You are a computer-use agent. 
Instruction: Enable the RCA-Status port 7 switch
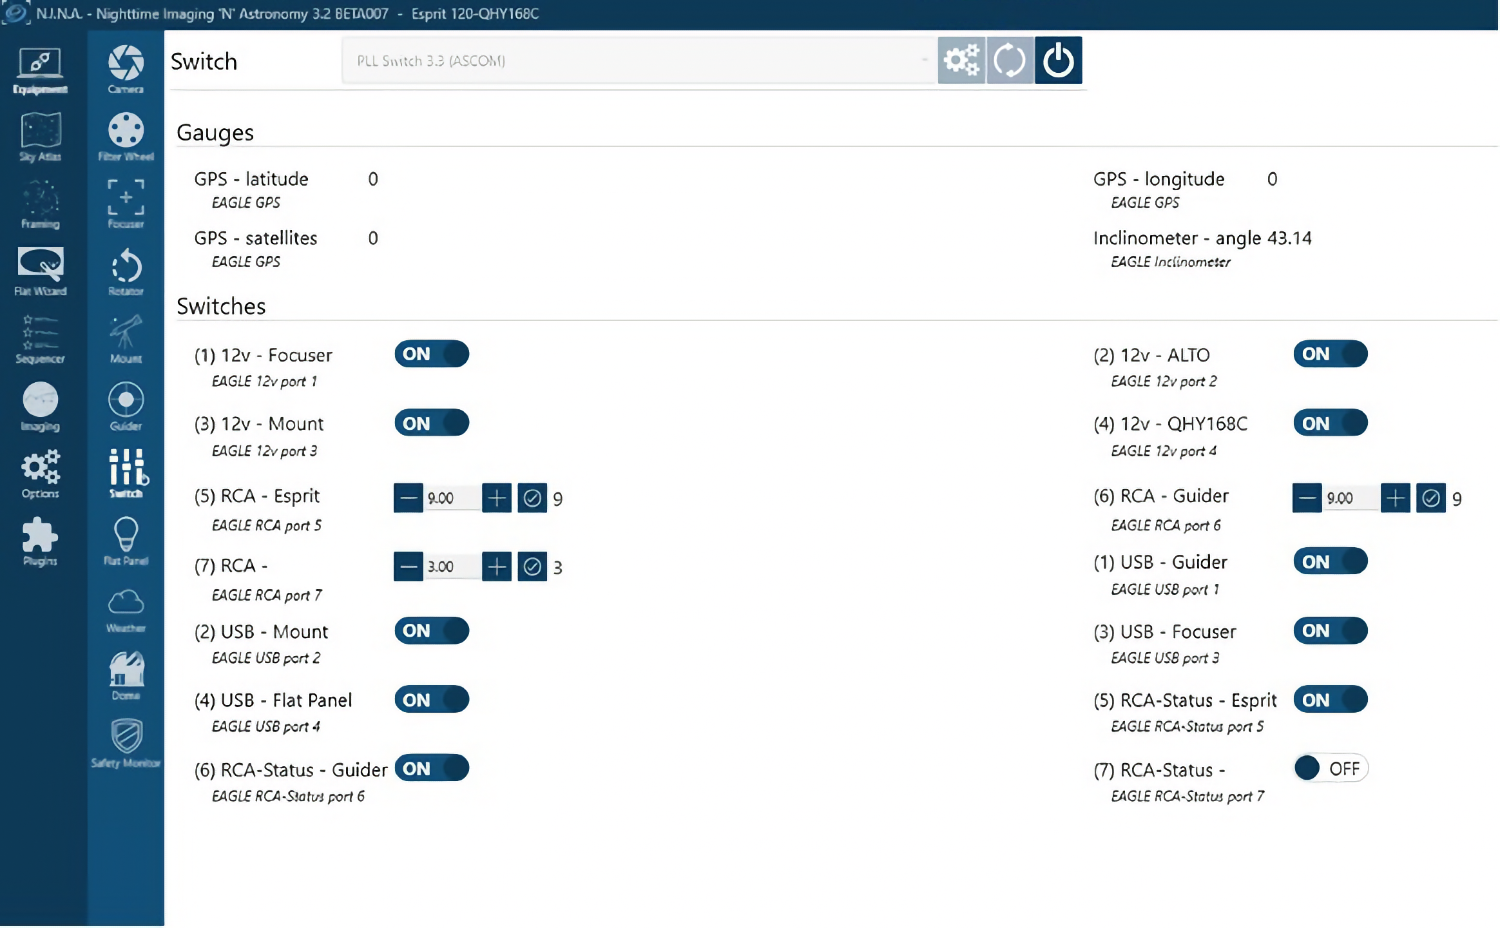[1330, 768]
